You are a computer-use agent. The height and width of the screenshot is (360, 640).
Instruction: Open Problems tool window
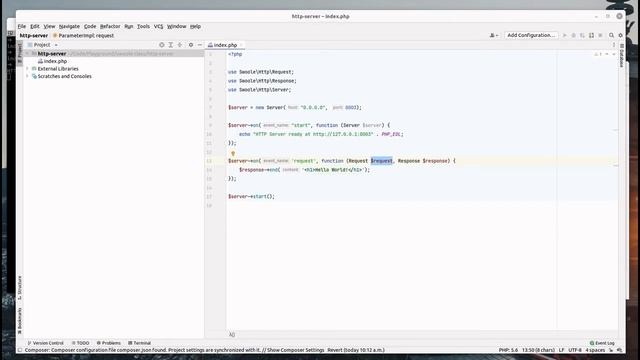point(109,343)
